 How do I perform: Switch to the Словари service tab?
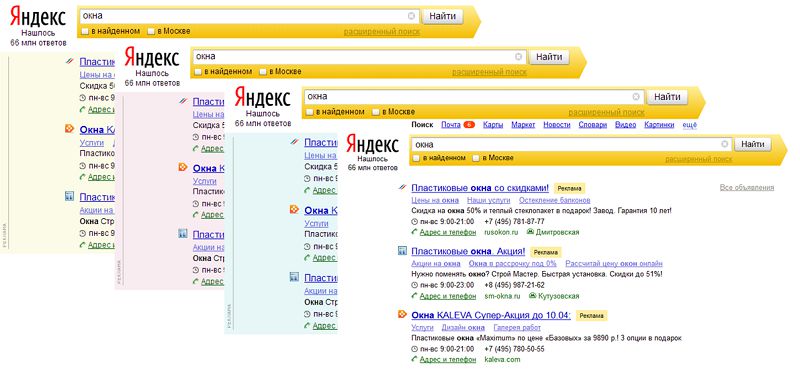coord(592,125)
